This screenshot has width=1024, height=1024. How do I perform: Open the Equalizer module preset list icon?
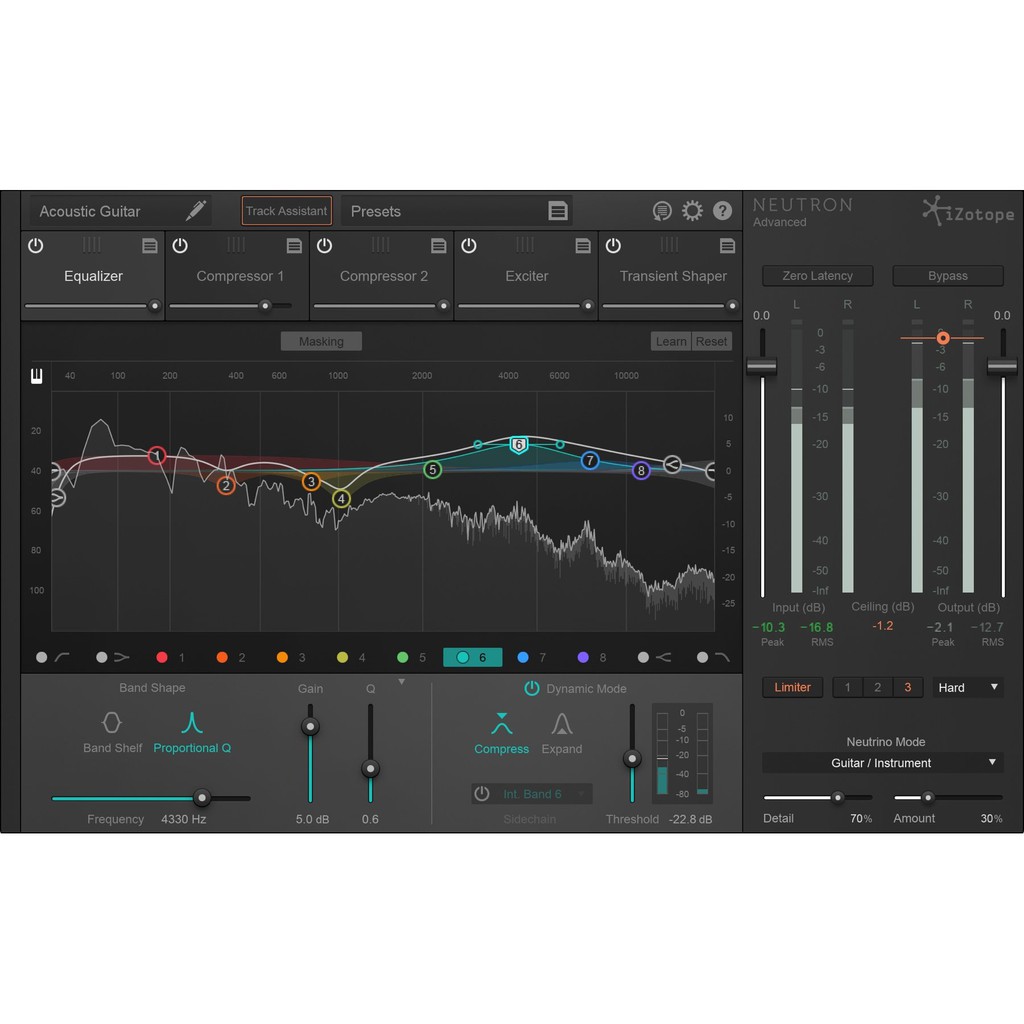[150, 246]
